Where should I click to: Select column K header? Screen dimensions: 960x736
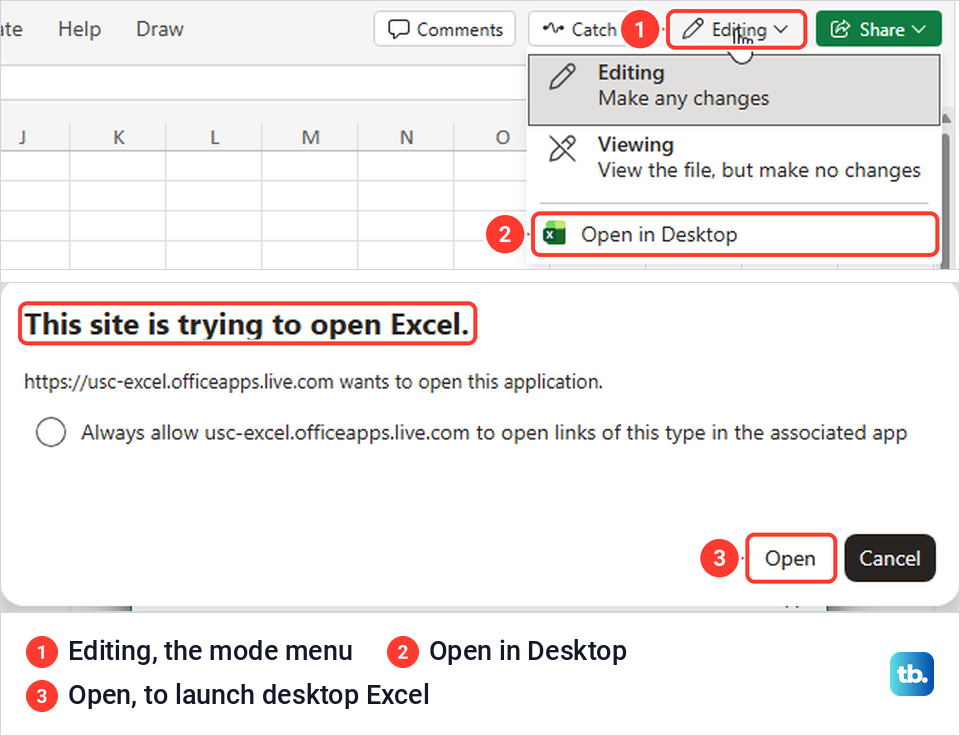(x=118, y=137)
